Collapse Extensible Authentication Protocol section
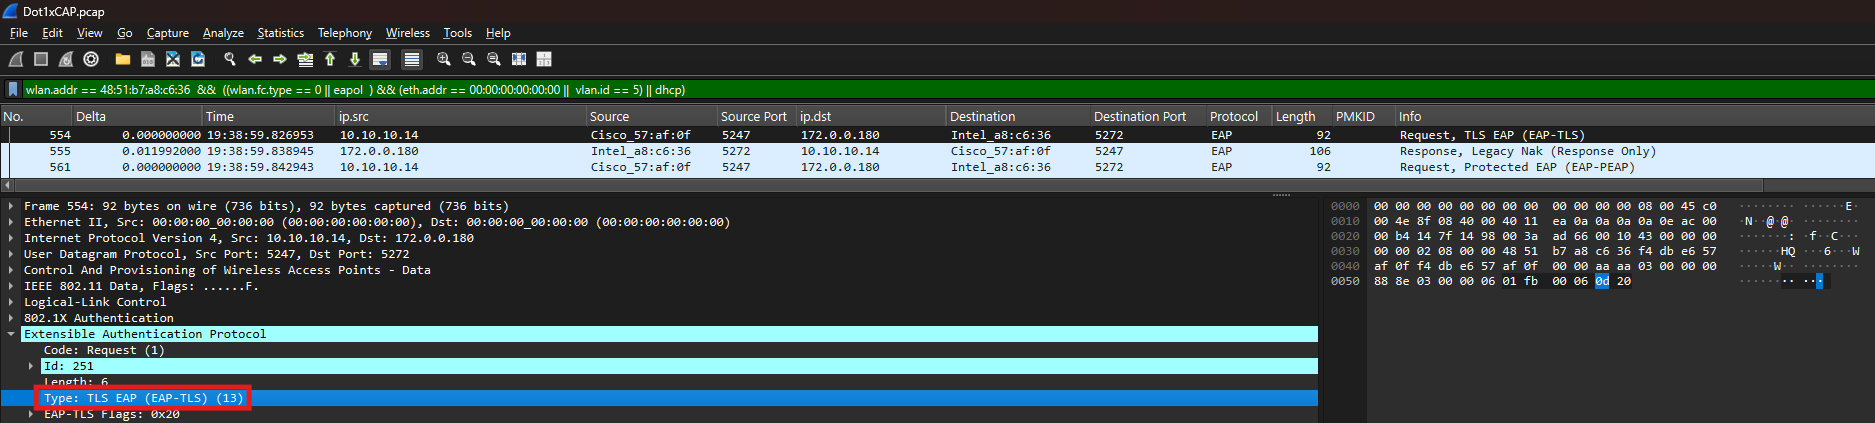The height and width of the screenshot is (423, 1875). click(11, 334)
